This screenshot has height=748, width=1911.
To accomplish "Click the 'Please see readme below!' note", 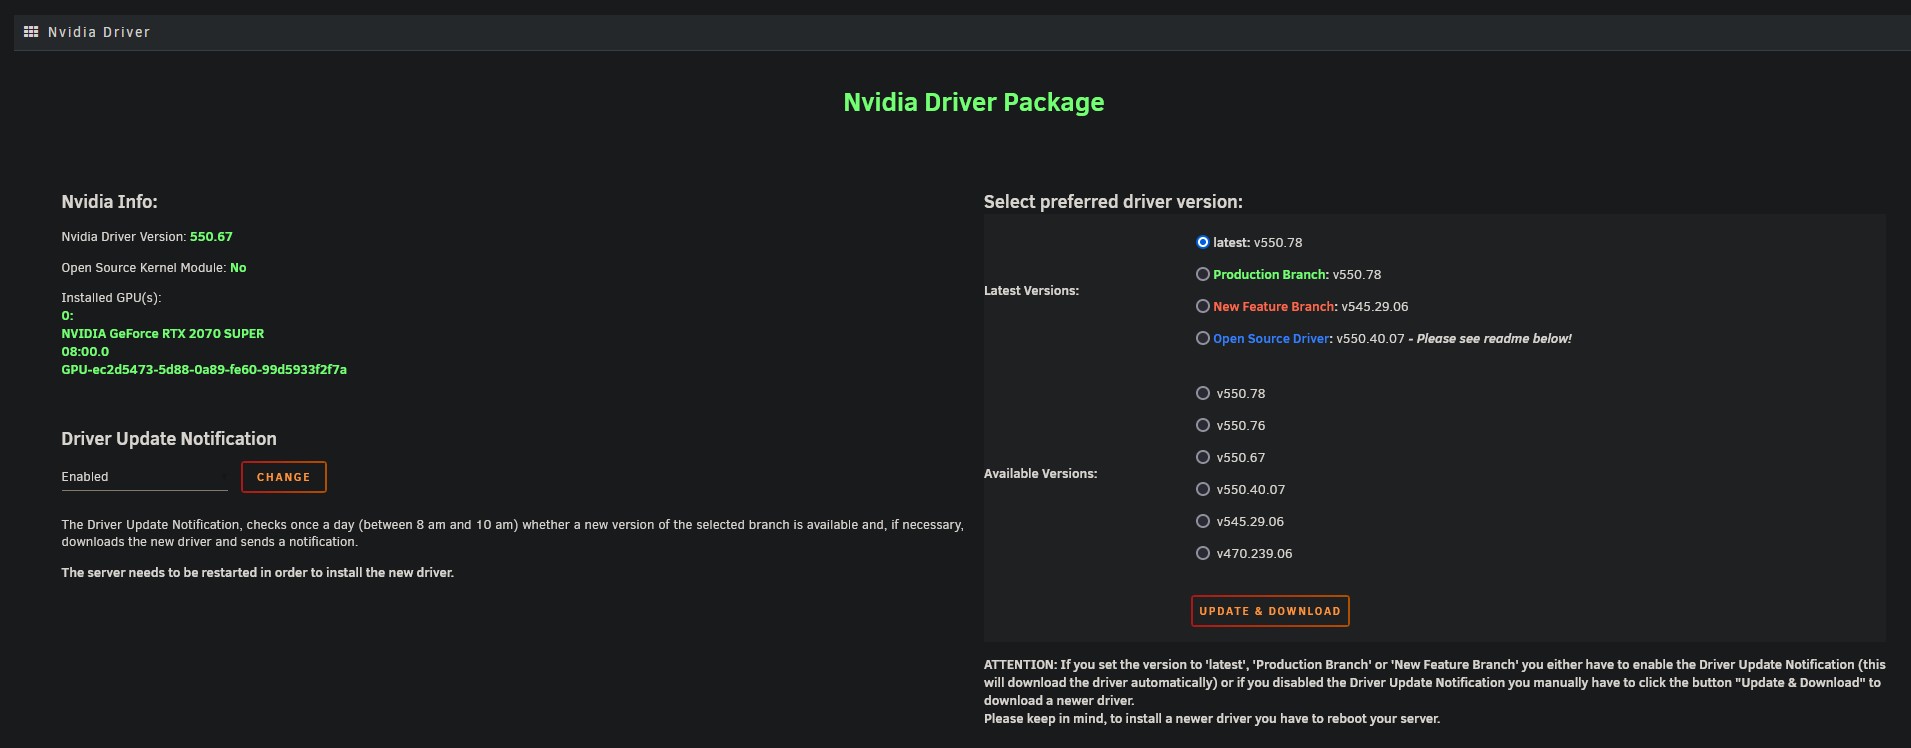I will 1493,339.
